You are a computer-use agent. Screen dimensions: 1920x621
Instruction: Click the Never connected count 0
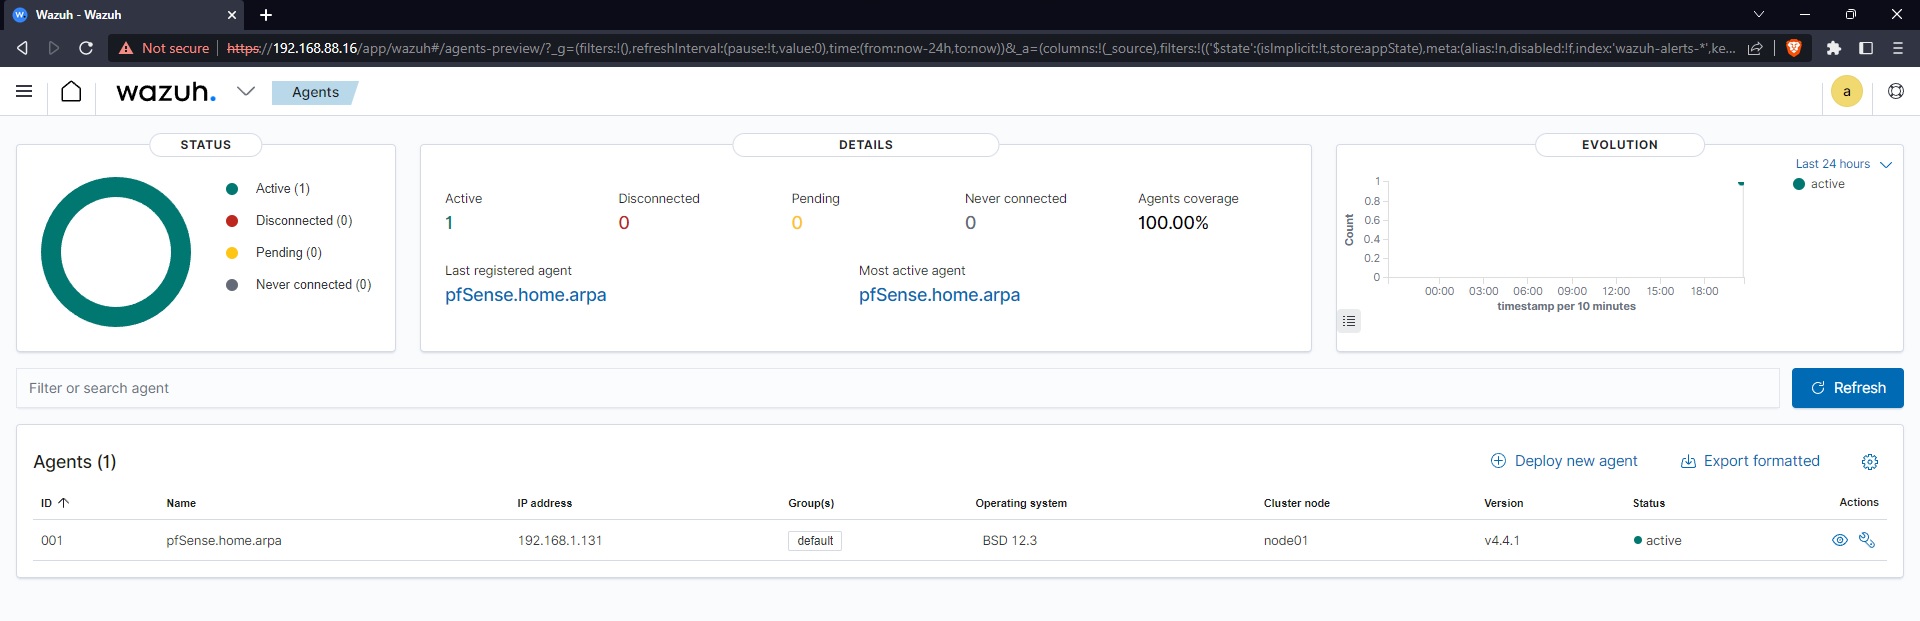tap(970, 223)
